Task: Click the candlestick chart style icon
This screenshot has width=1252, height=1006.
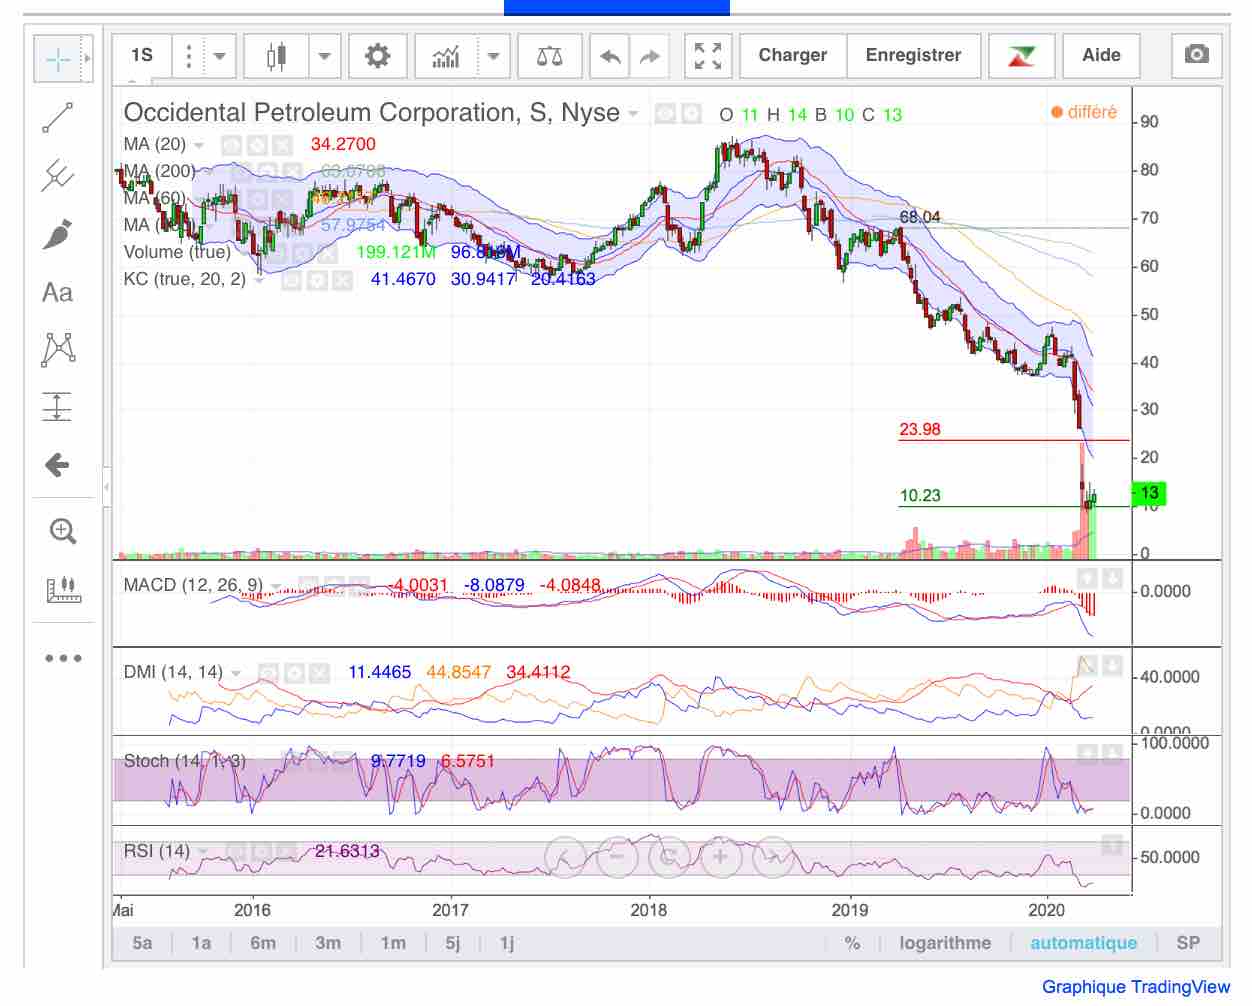Action: (276, 56)
